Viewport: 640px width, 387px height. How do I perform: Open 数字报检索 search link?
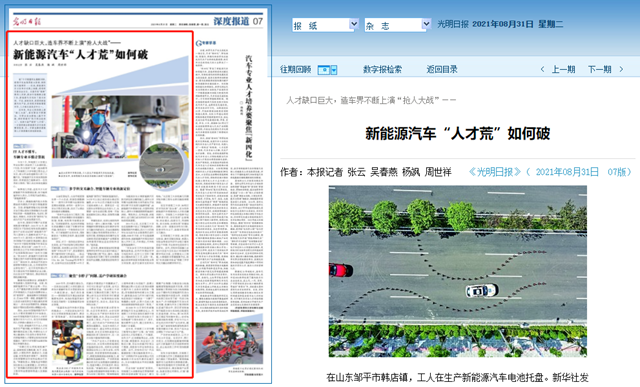pyautogui.click(x=382, y=69)
